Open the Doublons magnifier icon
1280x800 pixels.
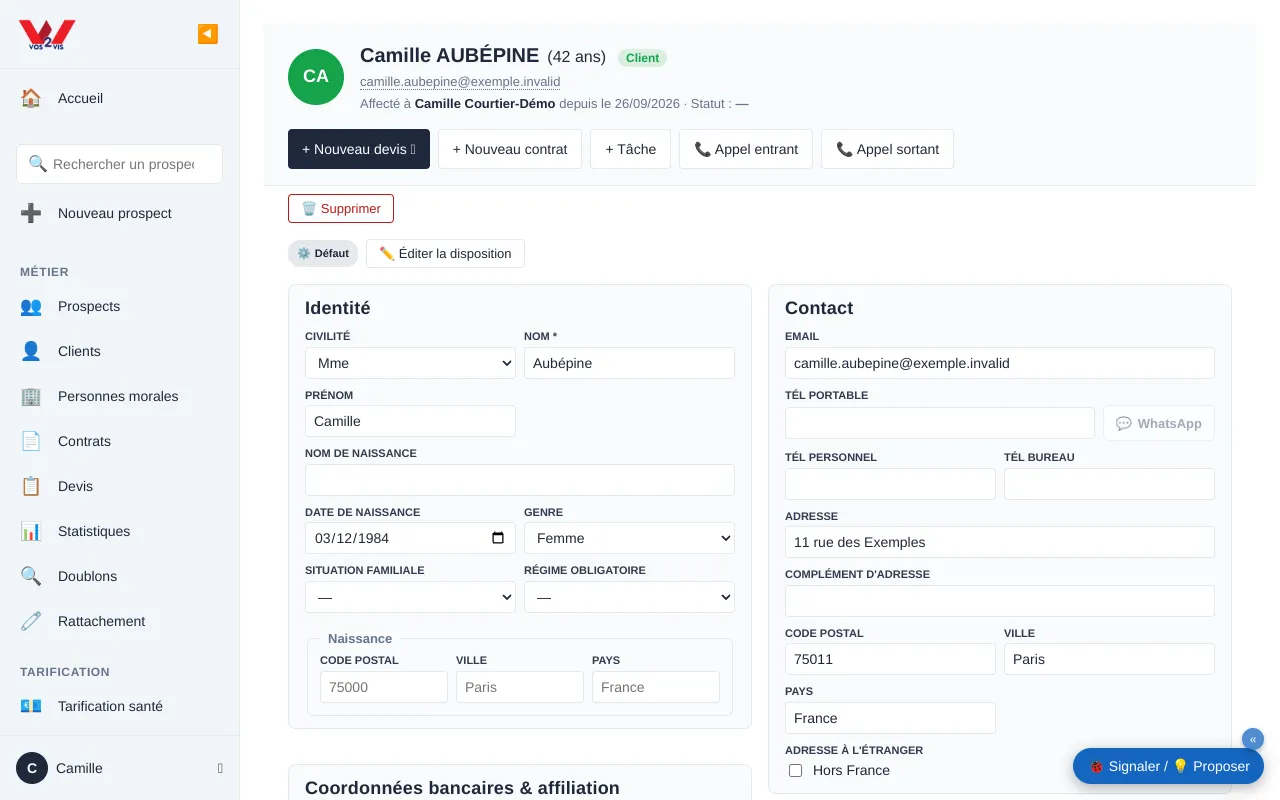coord(31,576)
